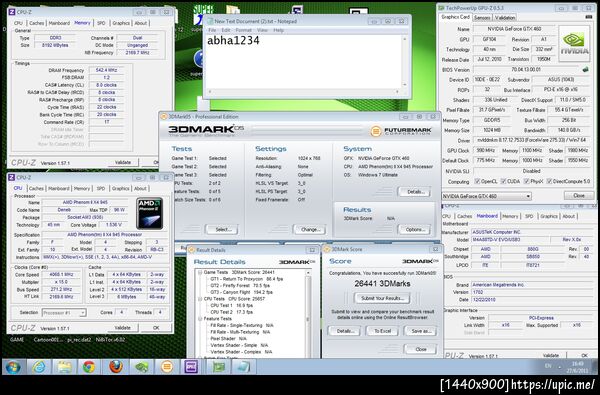Open the Windows Start menu orb
600x395 pixels.
click(13, 367)
